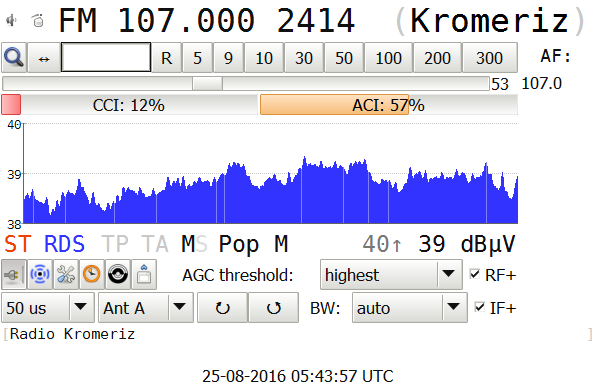Click the 2414 PI code display

(x=315, y=21)
